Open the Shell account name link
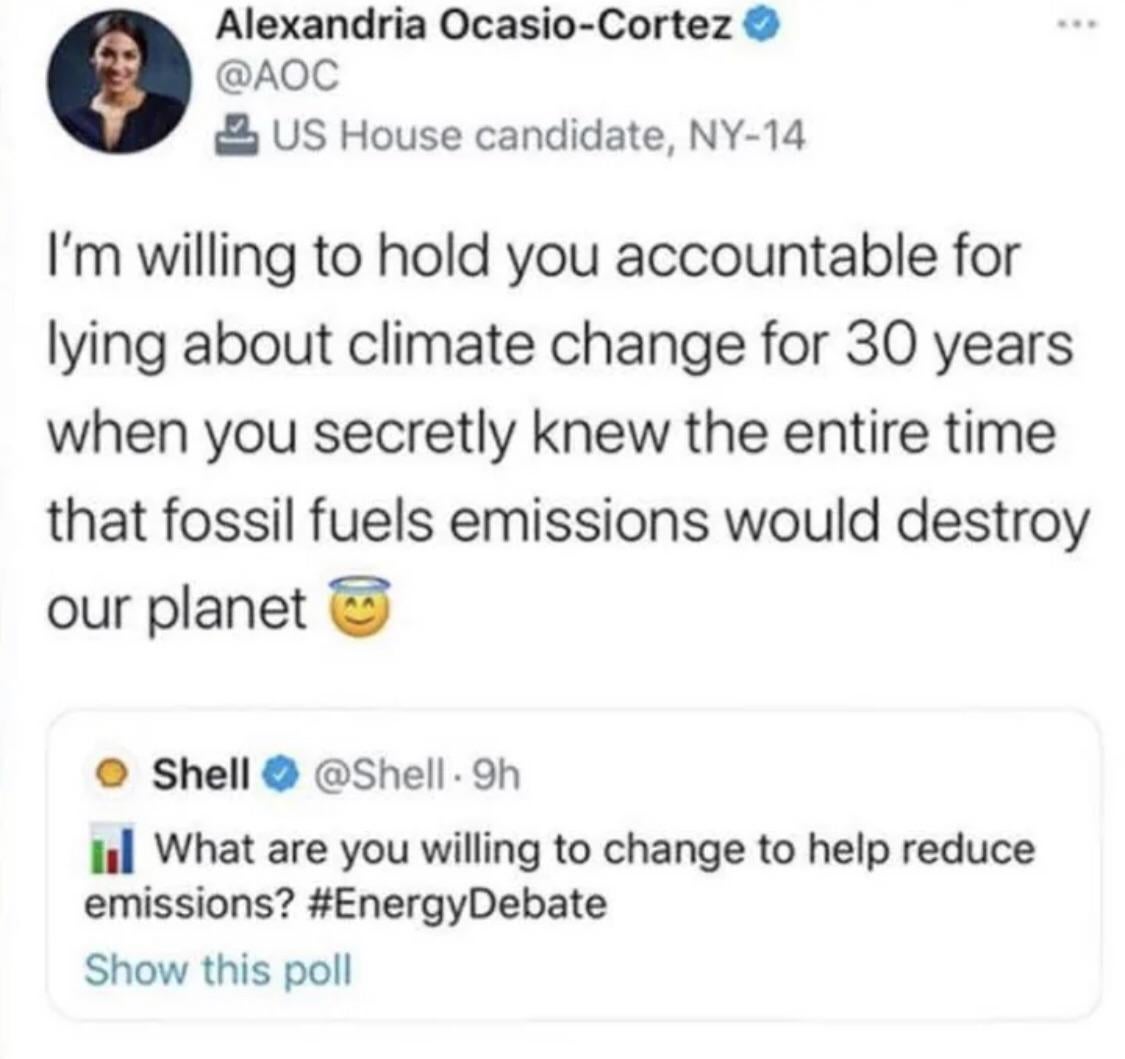 (197, 772)
